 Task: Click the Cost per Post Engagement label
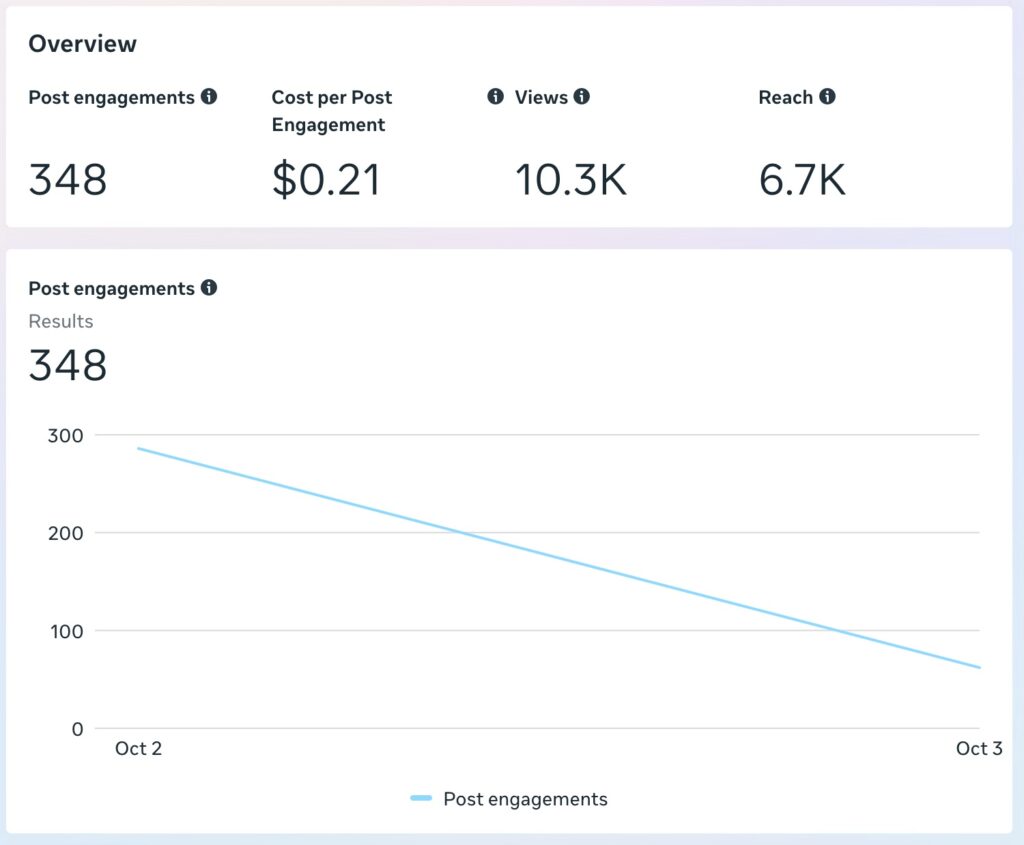331,111
